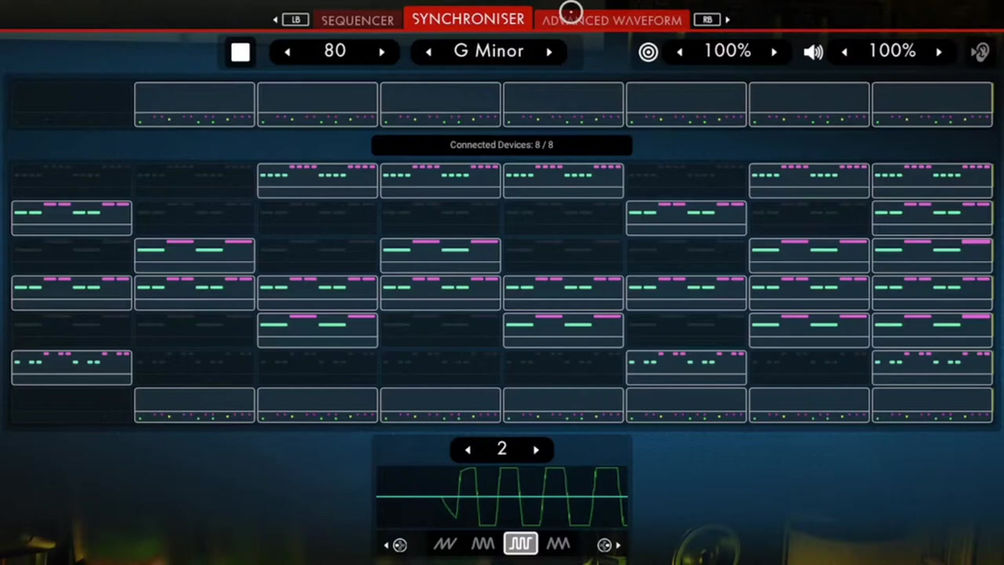Screen dimensions: 1004x565
Task: Click the device number 2 value
Action: coord(502,449)
